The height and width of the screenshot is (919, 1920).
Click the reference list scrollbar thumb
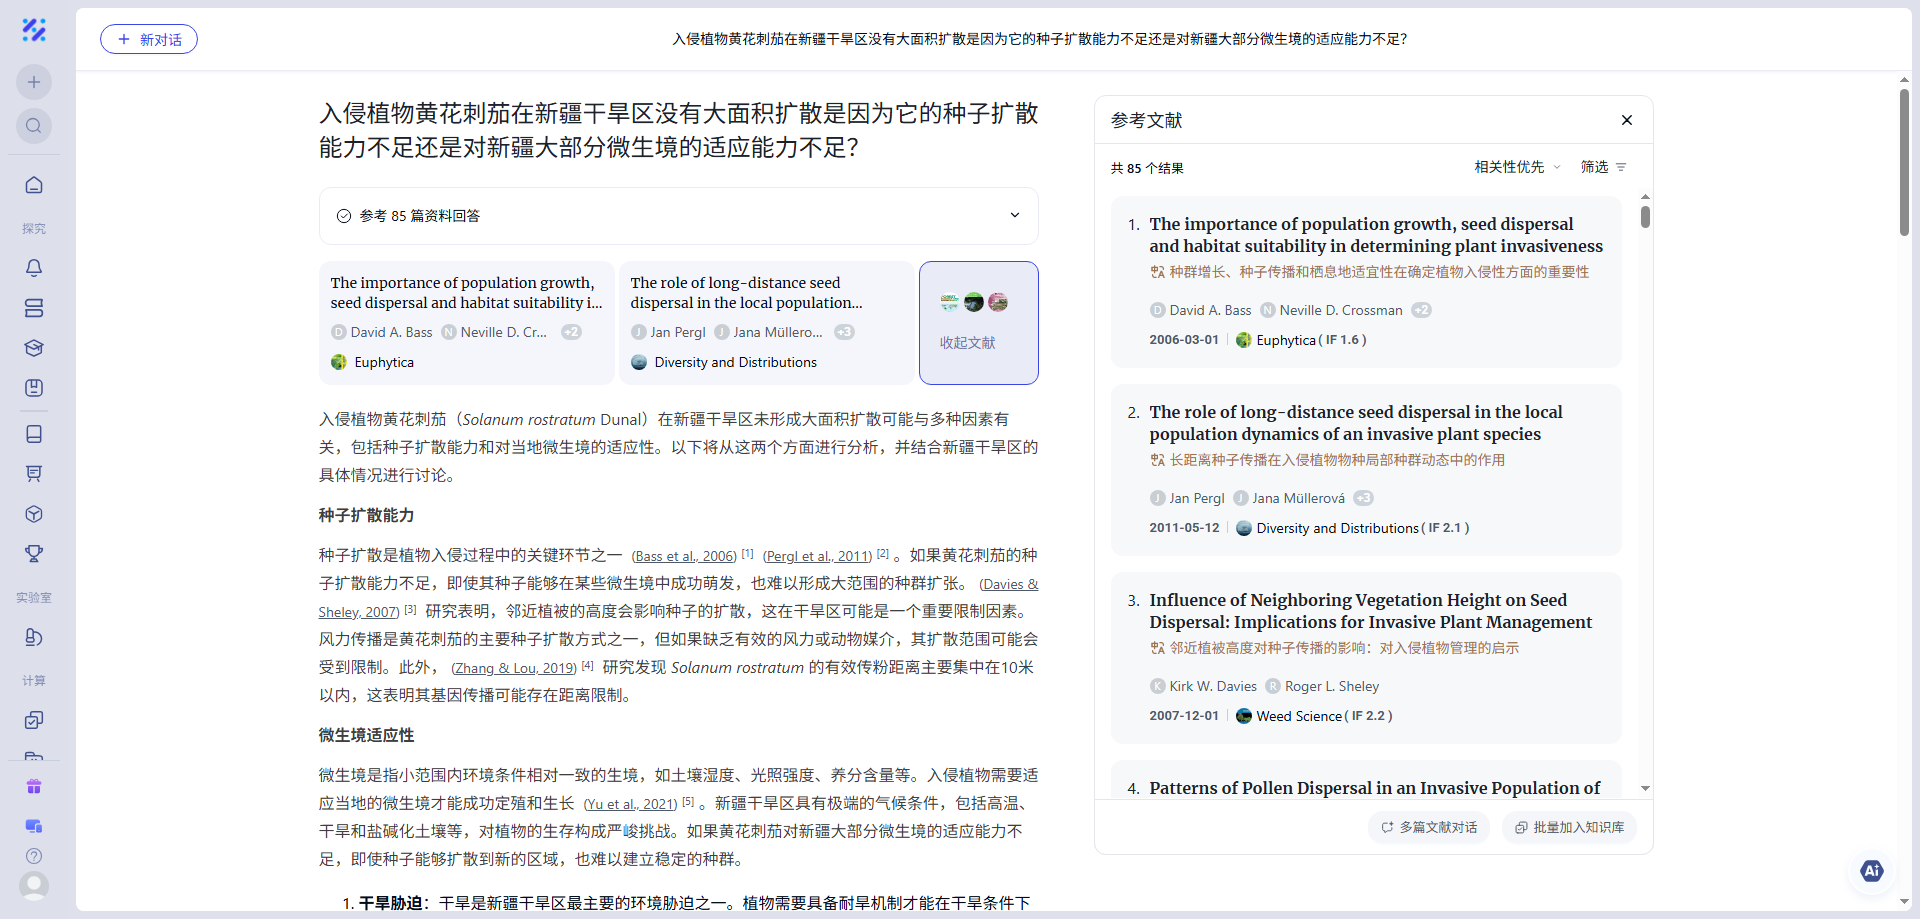[1645, 216]
